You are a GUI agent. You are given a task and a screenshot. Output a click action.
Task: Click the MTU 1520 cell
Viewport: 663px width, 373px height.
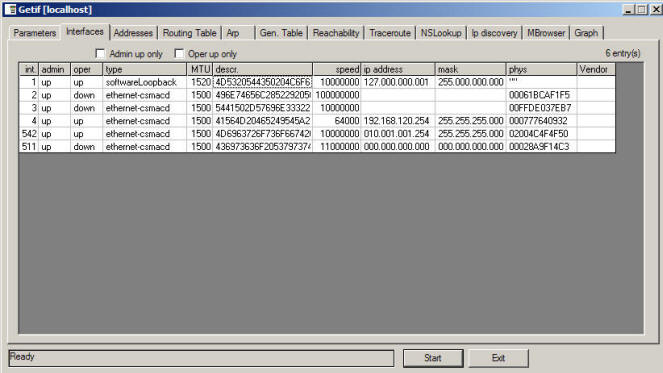click(199, 82)
